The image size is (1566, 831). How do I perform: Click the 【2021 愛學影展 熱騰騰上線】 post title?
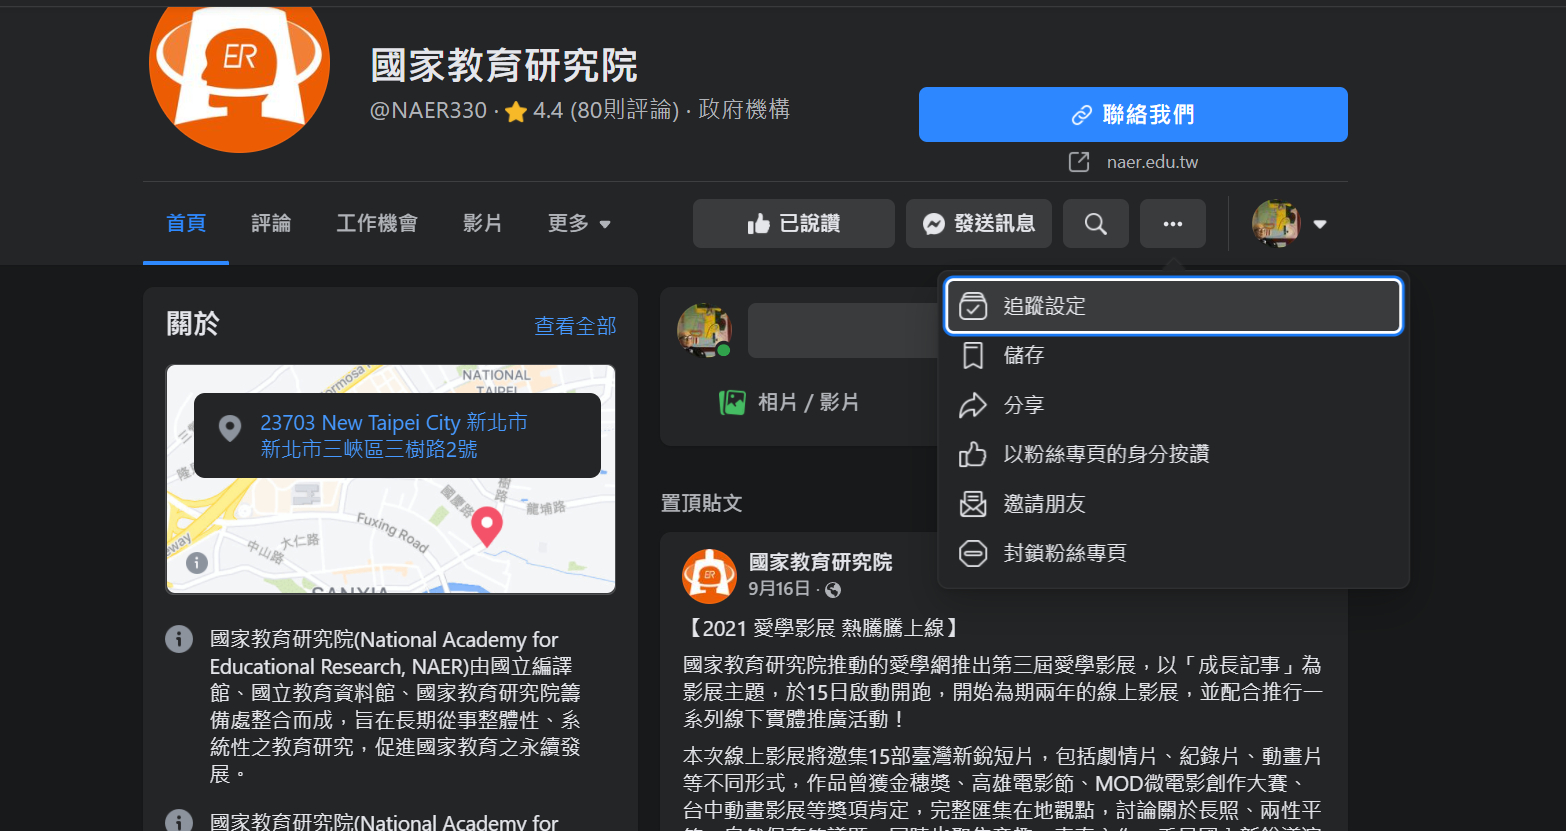pos(823,628)
